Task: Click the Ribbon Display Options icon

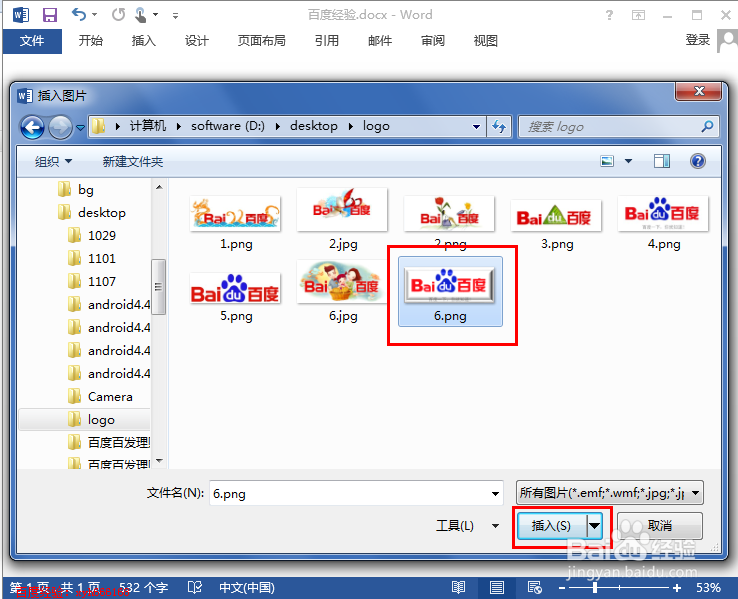Action: 638,15
